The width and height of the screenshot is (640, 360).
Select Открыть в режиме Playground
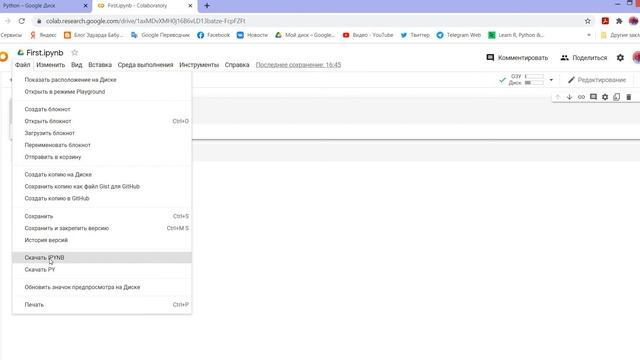coord(102,92)
